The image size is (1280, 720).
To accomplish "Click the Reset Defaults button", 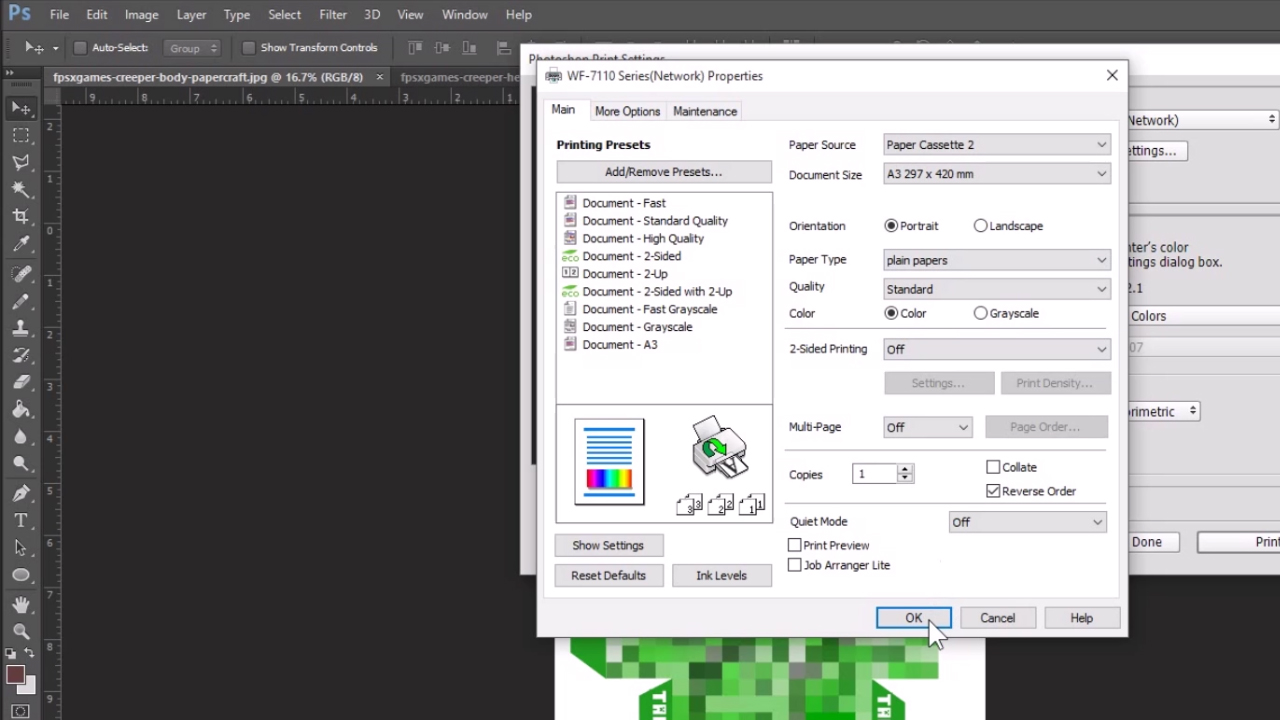I will (608, 575).
